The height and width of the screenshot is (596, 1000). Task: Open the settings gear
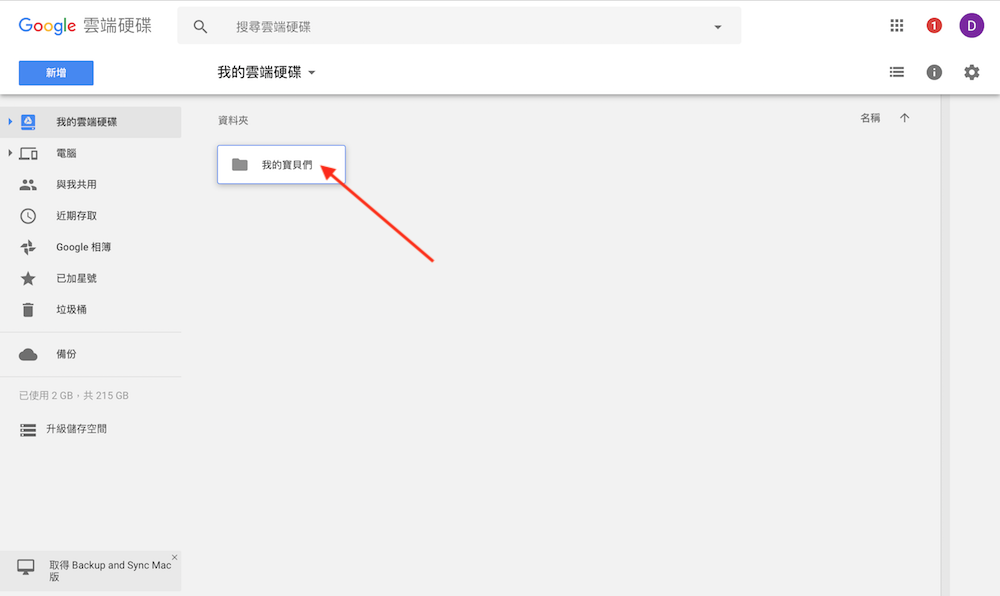[971, 72]
